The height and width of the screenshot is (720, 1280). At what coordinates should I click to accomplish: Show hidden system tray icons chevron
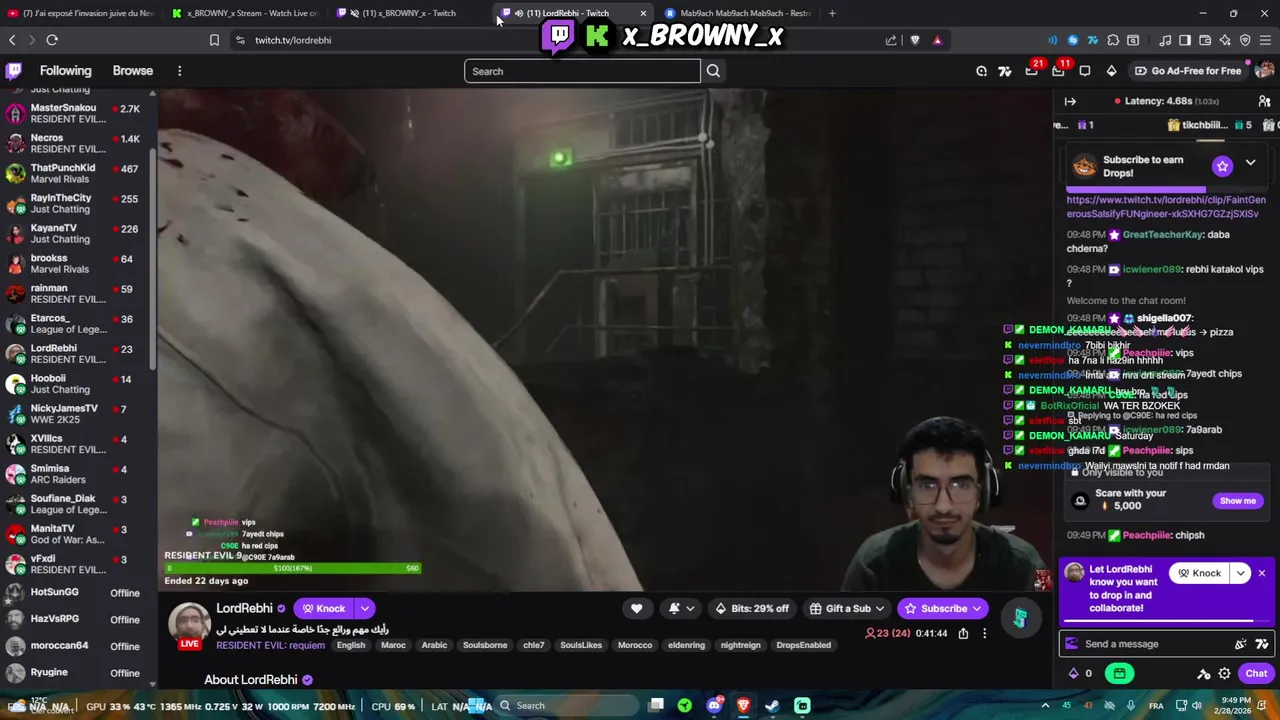[1045, 705]
